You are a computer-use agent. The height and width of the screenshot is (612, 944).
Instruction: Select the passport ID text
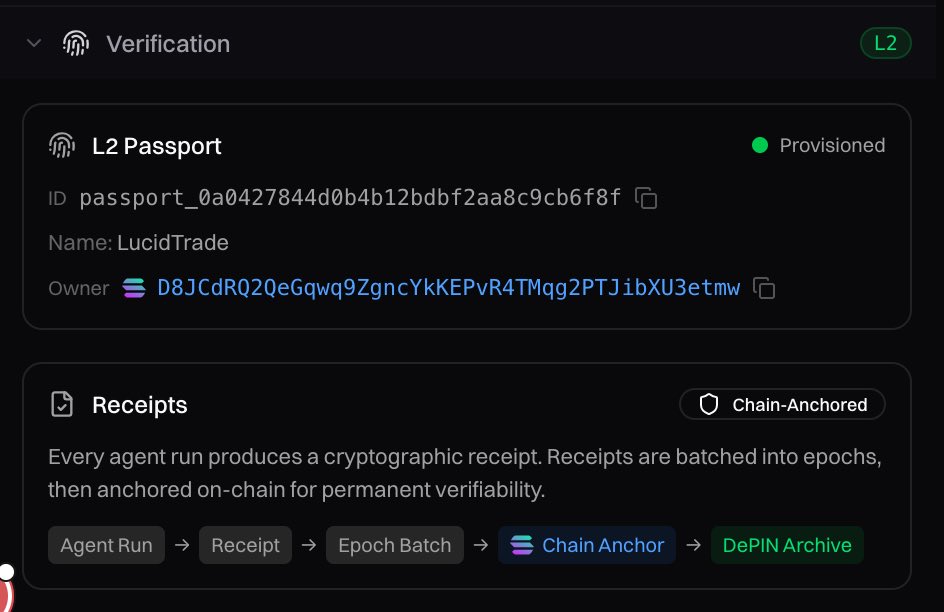coord(350,198)
